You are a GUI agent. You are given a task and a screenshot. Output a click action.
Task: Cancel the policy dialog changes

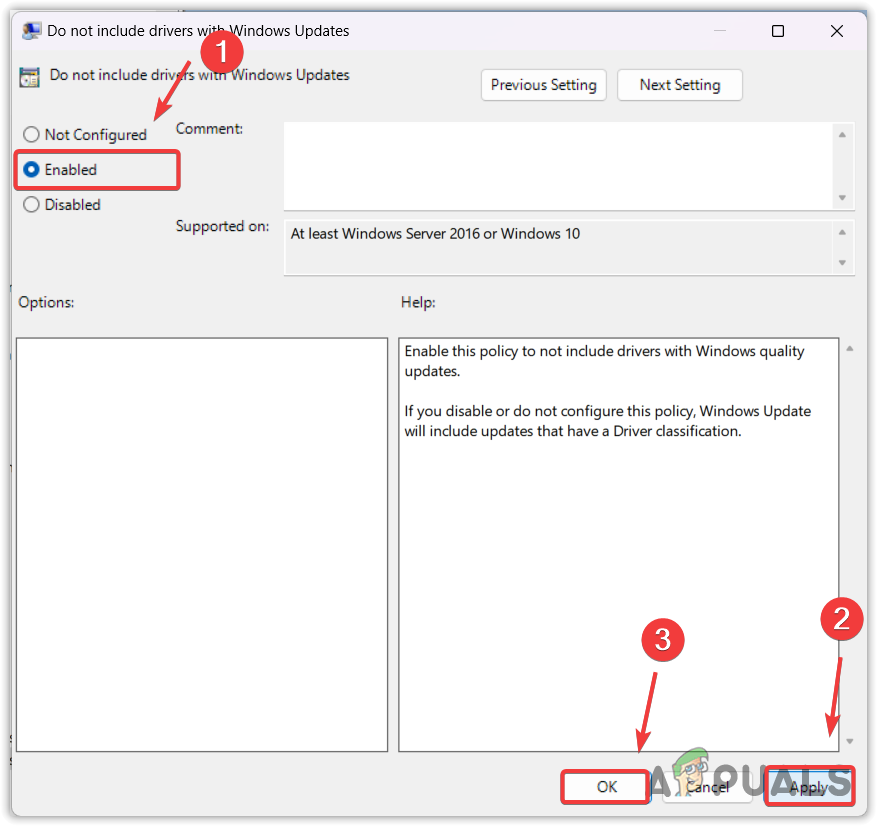tap(707, 787)
